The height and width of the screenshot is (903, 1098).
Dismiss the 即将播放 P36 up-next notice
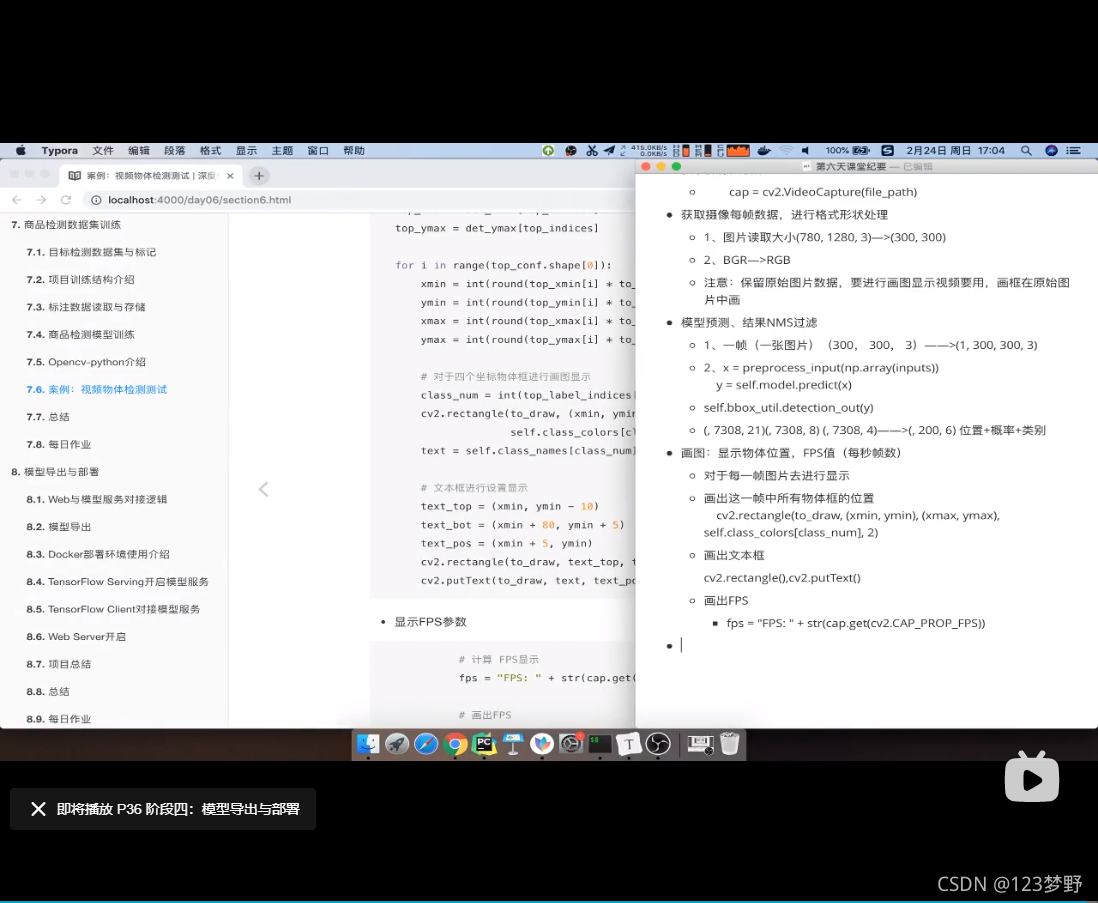(39, 809)
